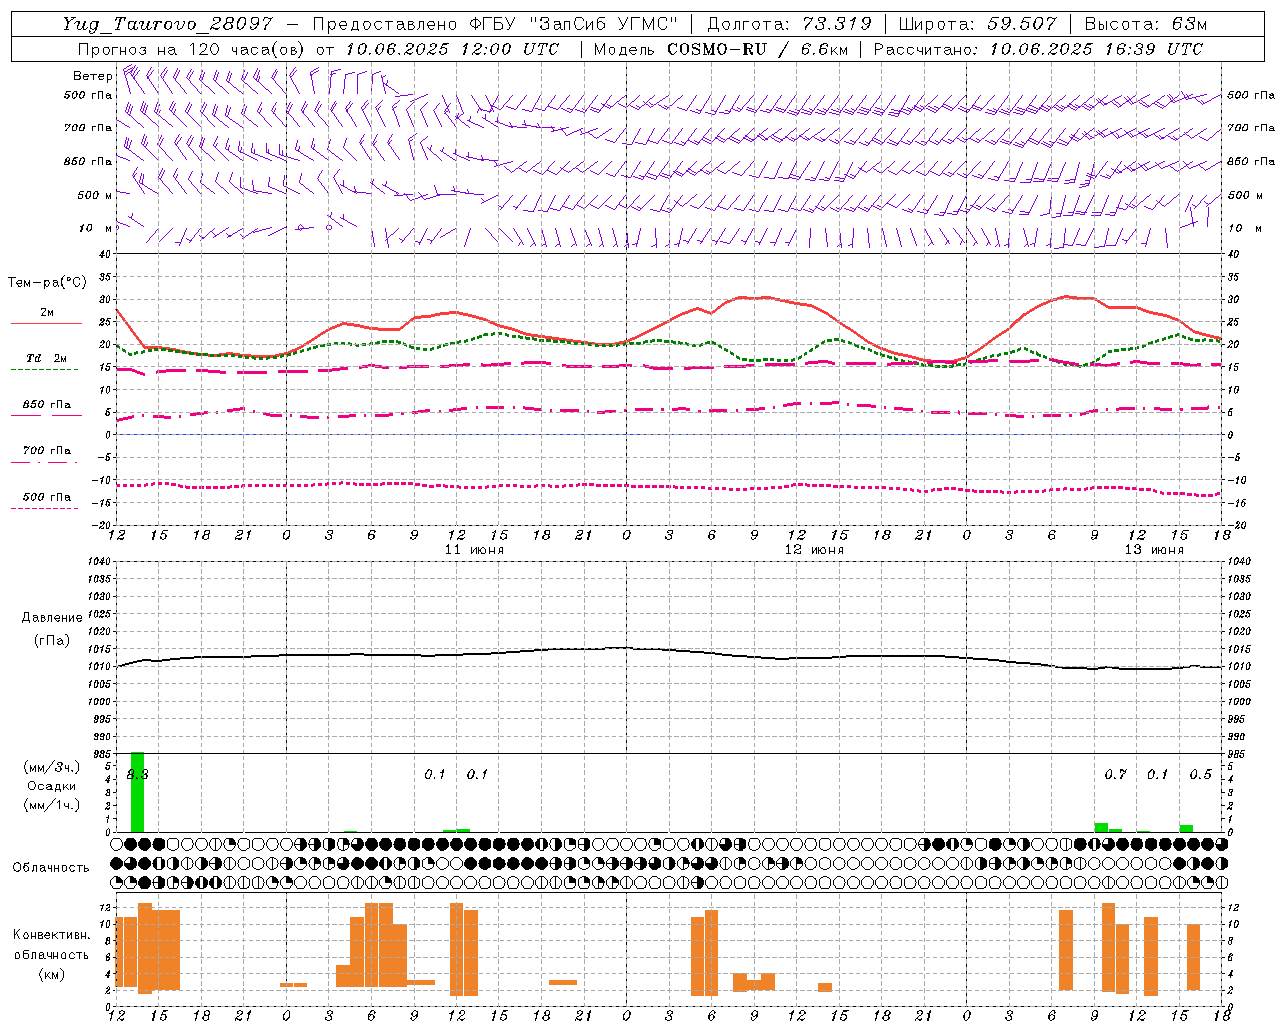The width and height of the screenshot is (1280, 1024).
Task: Click the 8.3 precipitation amount value
Action: point(137,775)
